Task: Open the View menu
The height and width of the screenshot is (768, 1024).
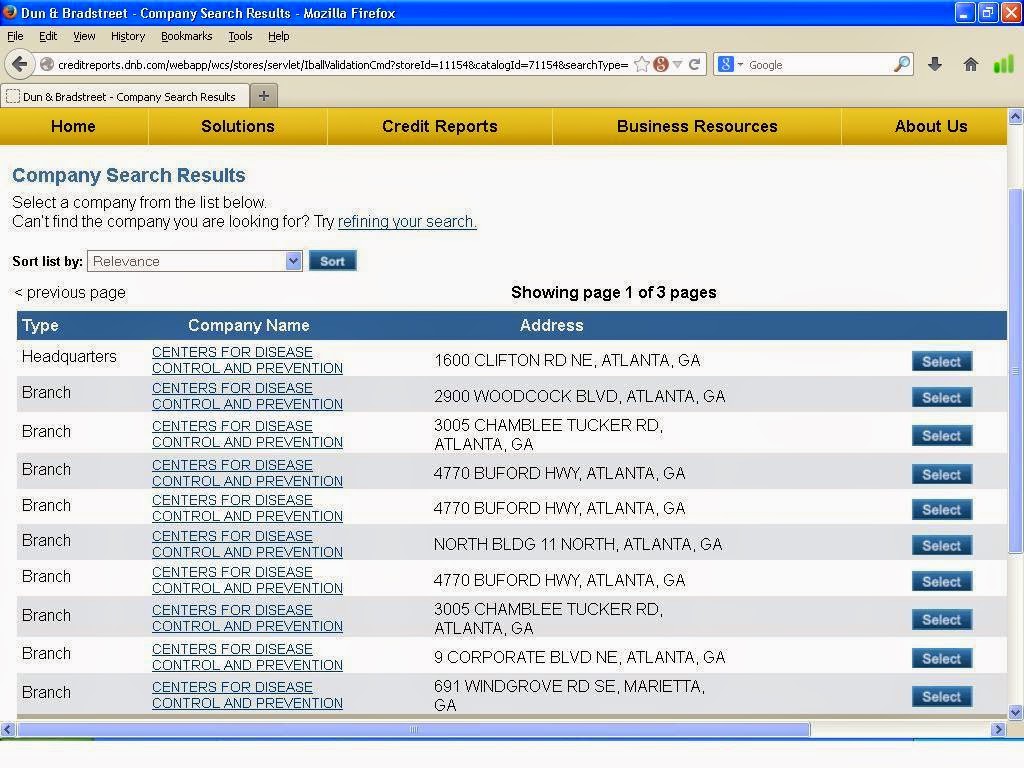Action: pos(84,36)
